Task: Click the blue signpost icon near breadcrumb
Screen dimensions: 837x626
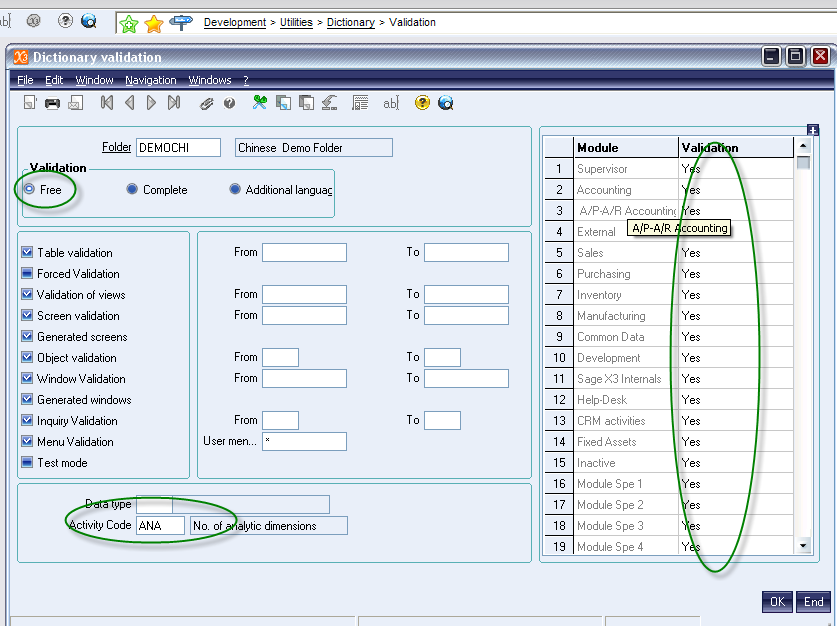Action: point(181,22)
